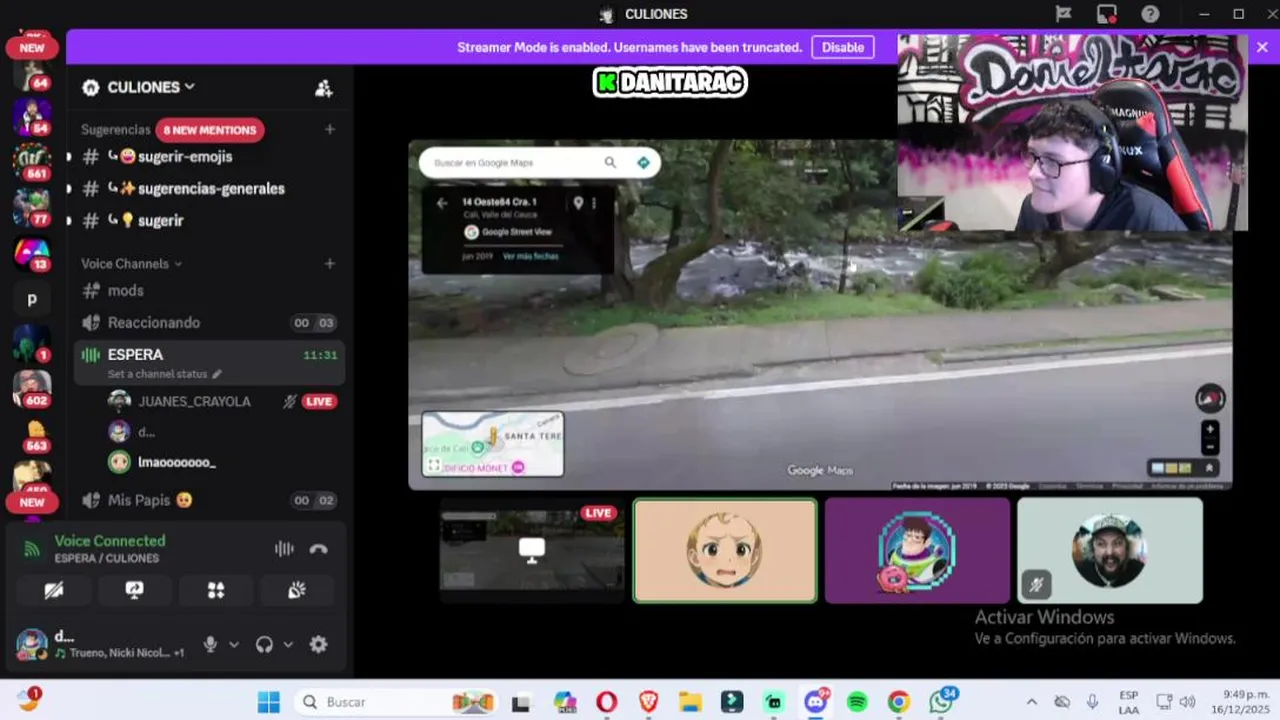Open user settings gear

(x=318, y=645)
